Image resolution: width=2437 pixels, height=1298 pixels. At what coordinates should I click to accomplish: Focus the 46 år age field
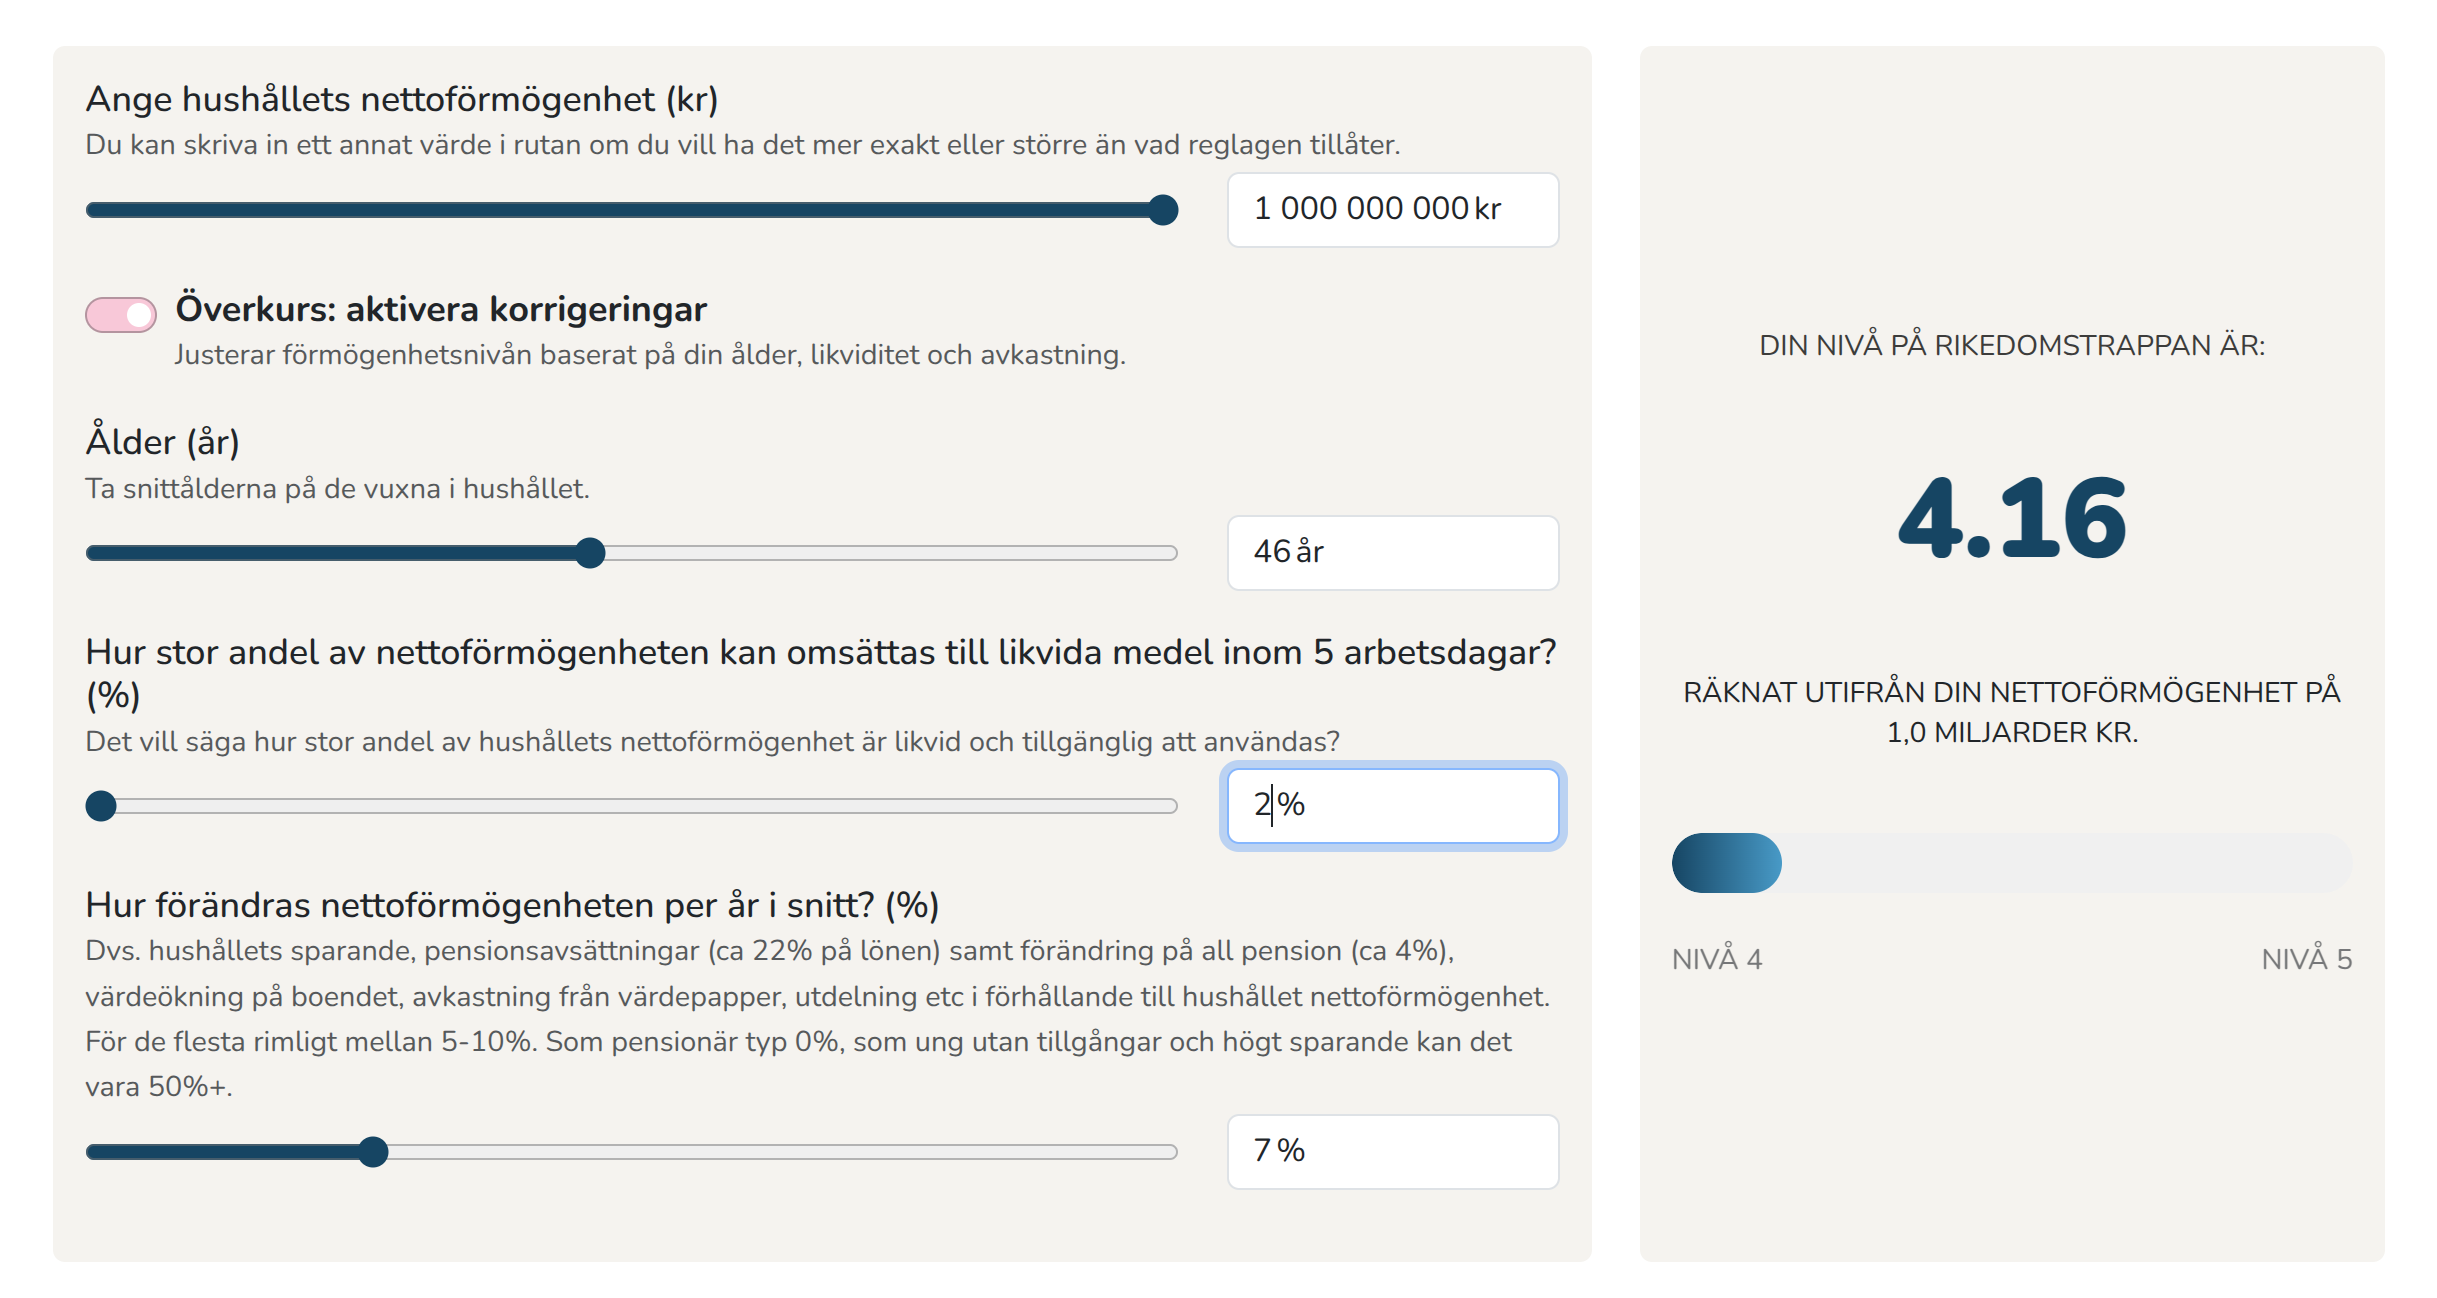click(1391, 553)
